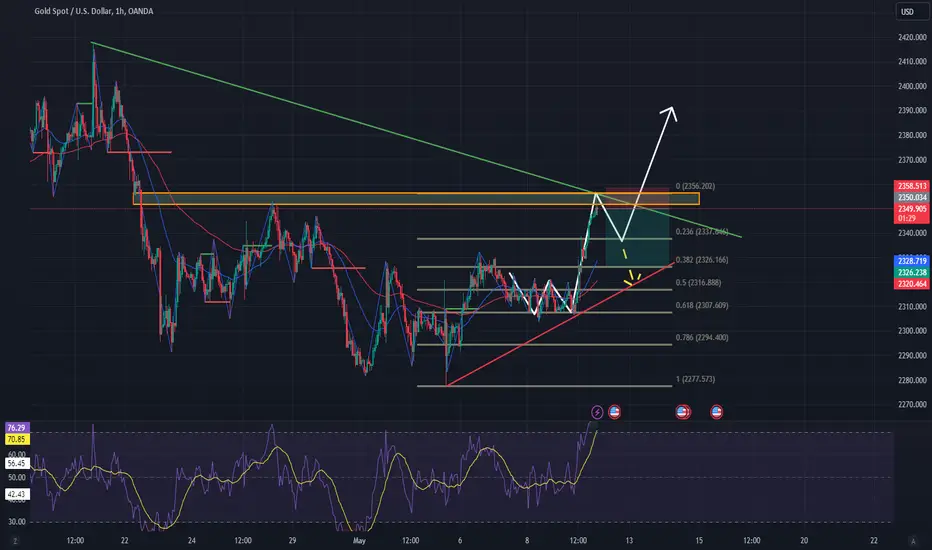Select the Fibonacci 0.5 (2316.888) label
This screenshot has width=932, height=550.
pyautogui.click(x=698, y=282)
